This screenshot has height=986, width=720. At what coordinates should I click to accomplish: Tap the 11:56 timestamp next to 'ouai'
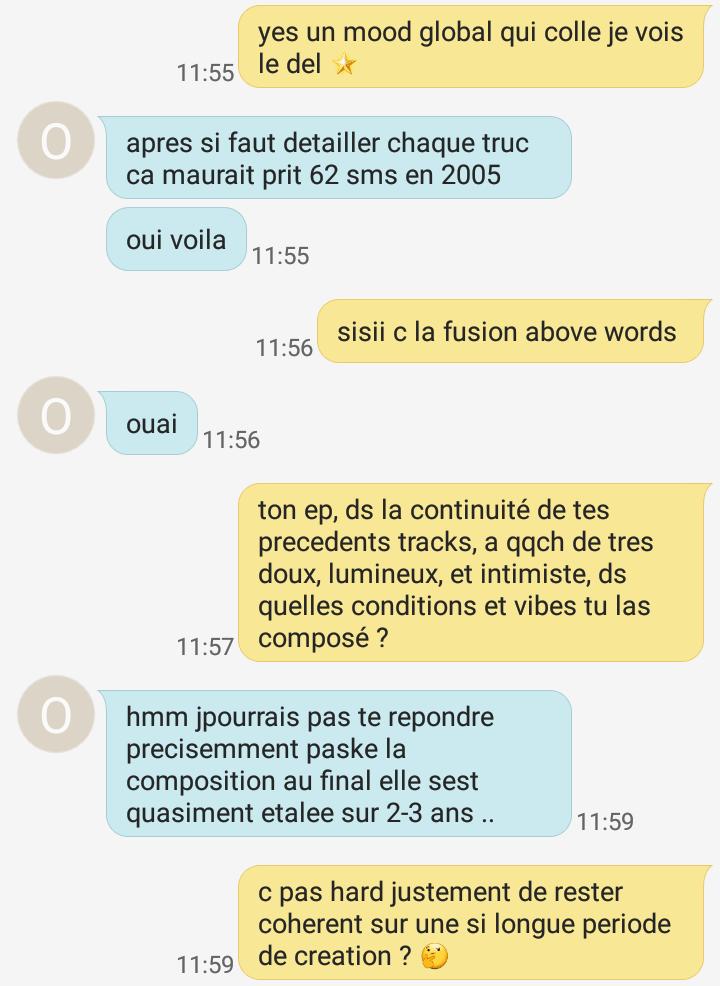[x=231, y=440]
